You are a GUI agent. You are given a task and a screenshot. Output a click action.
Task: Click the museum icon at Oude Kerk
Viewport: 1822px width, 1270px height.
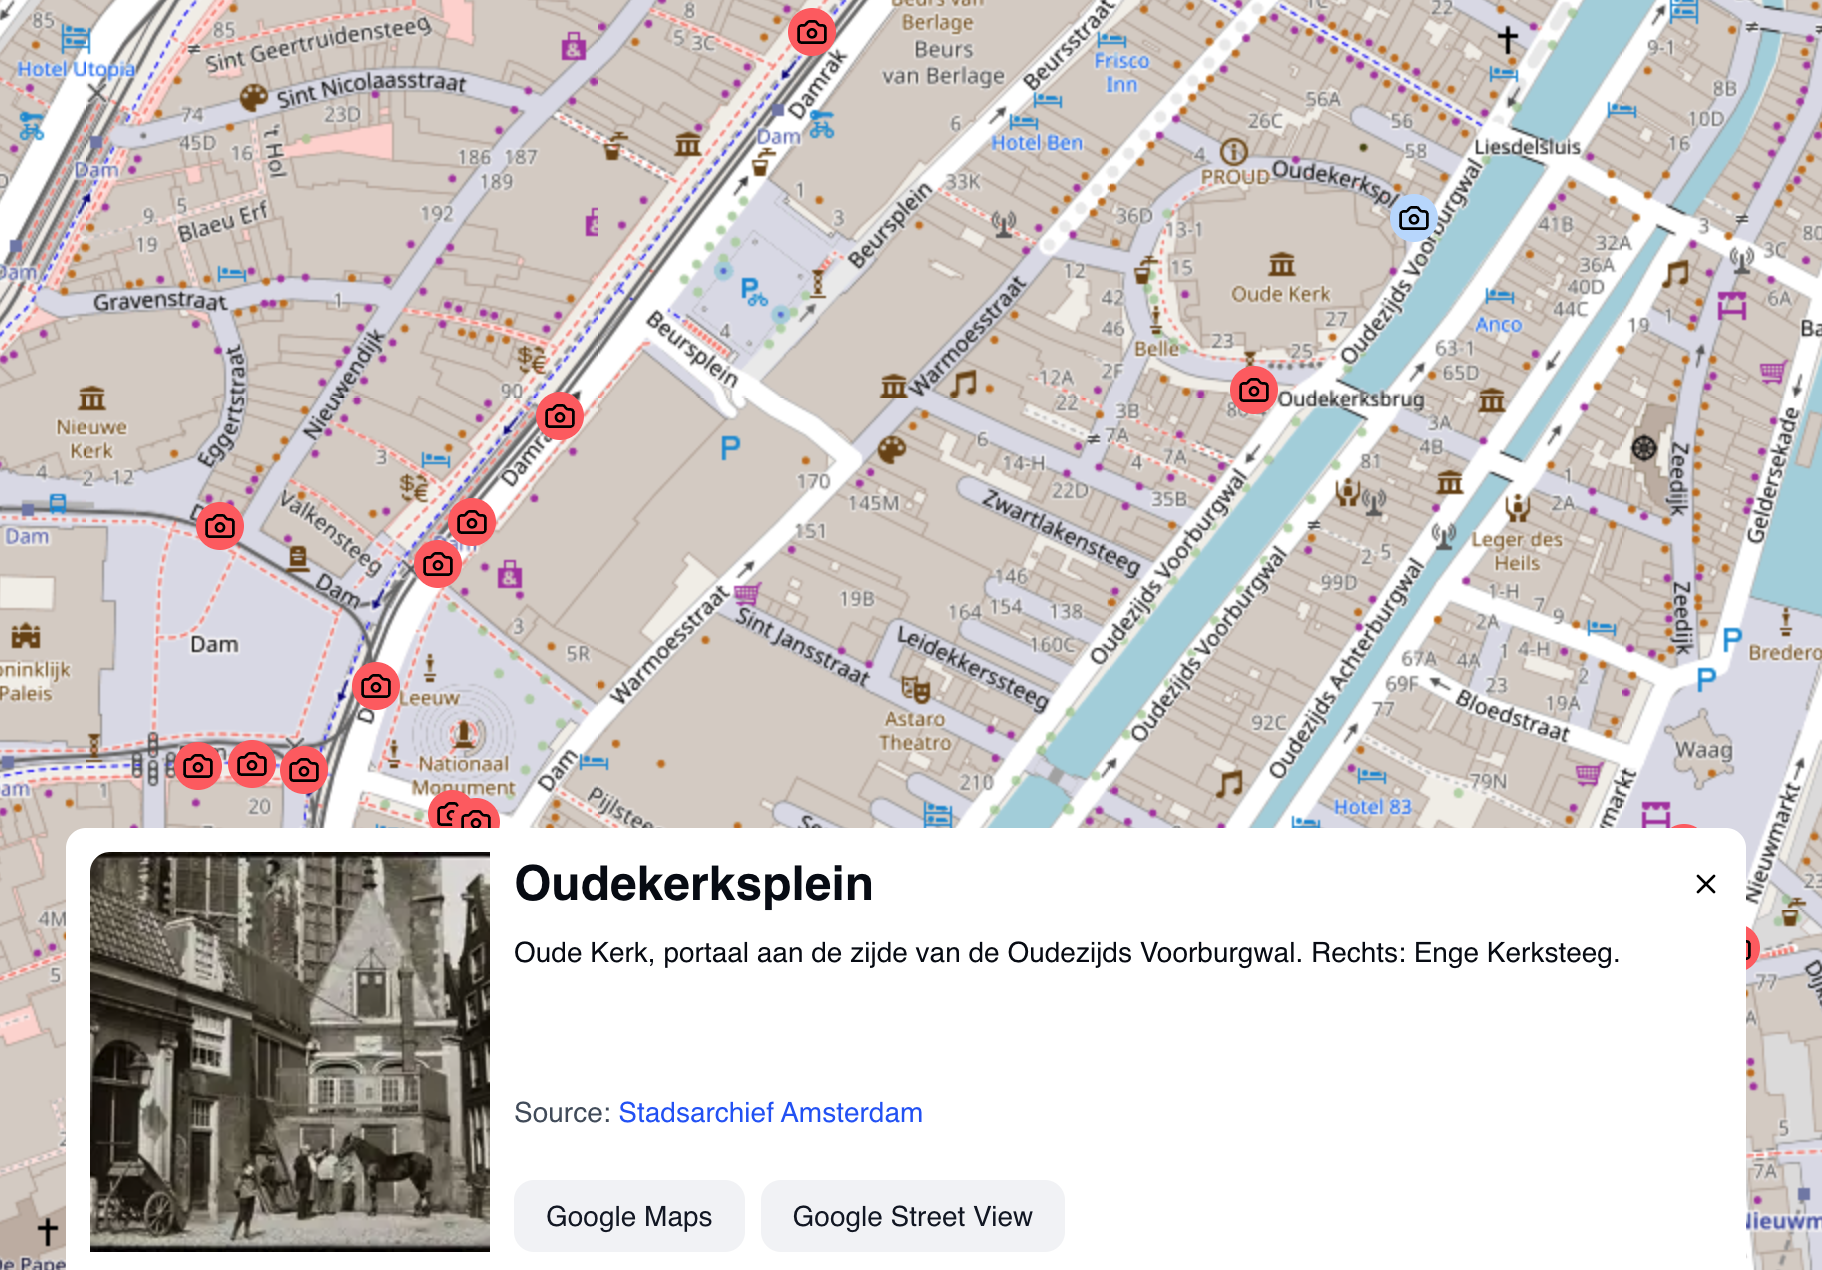pyautogui.click(x=1280, y=266)
